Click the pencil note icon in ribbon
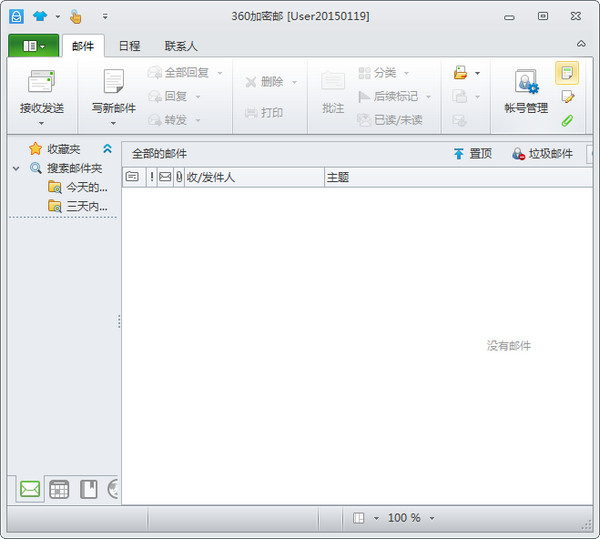This screenshot has height=539, width=600. pos(567,97)
